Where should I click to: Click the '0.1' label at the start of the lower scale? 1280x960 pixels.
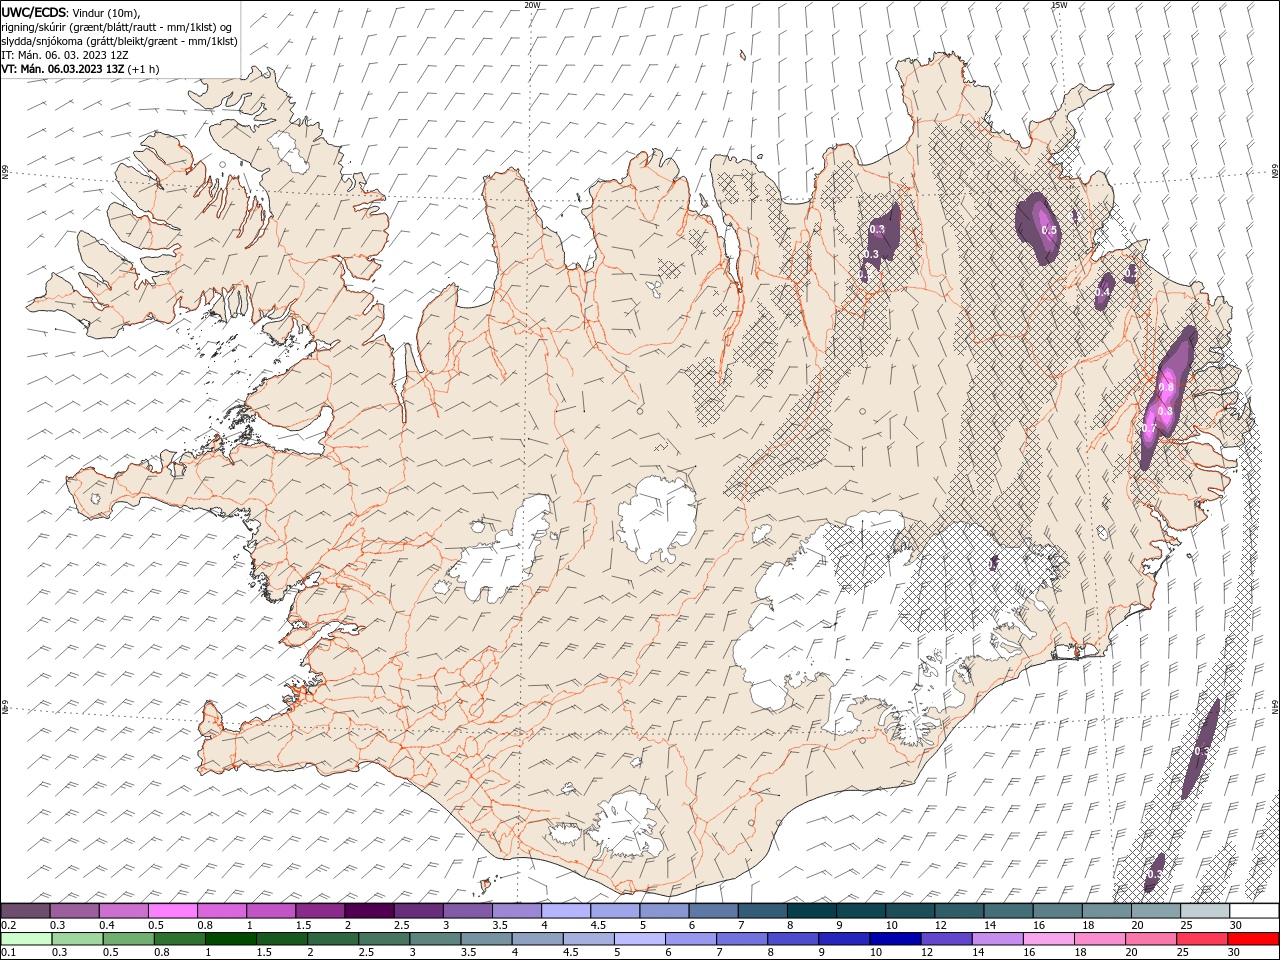8,953
